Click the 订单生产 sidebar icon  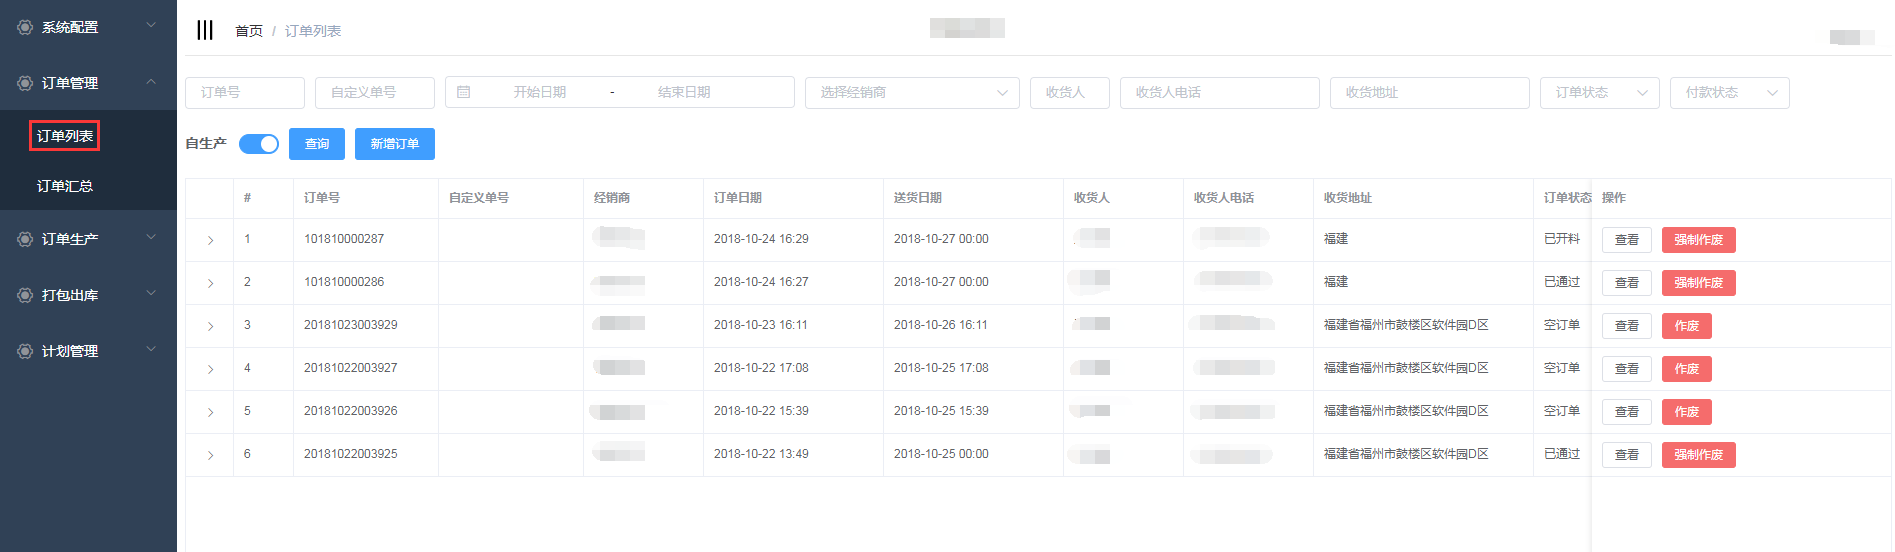click(25, 239)
